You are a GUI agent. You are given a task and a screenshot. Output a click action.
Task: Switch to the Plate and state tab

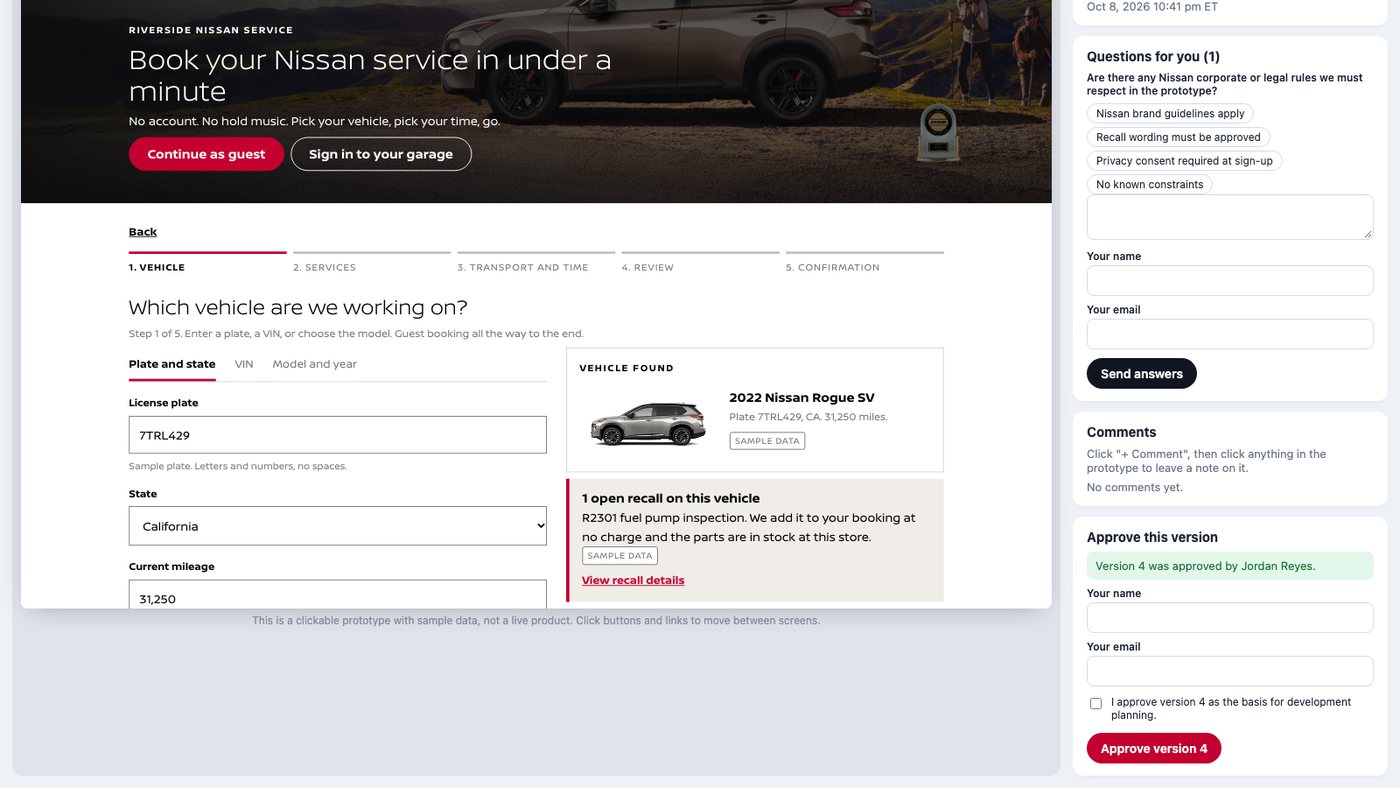pos(172,364)
